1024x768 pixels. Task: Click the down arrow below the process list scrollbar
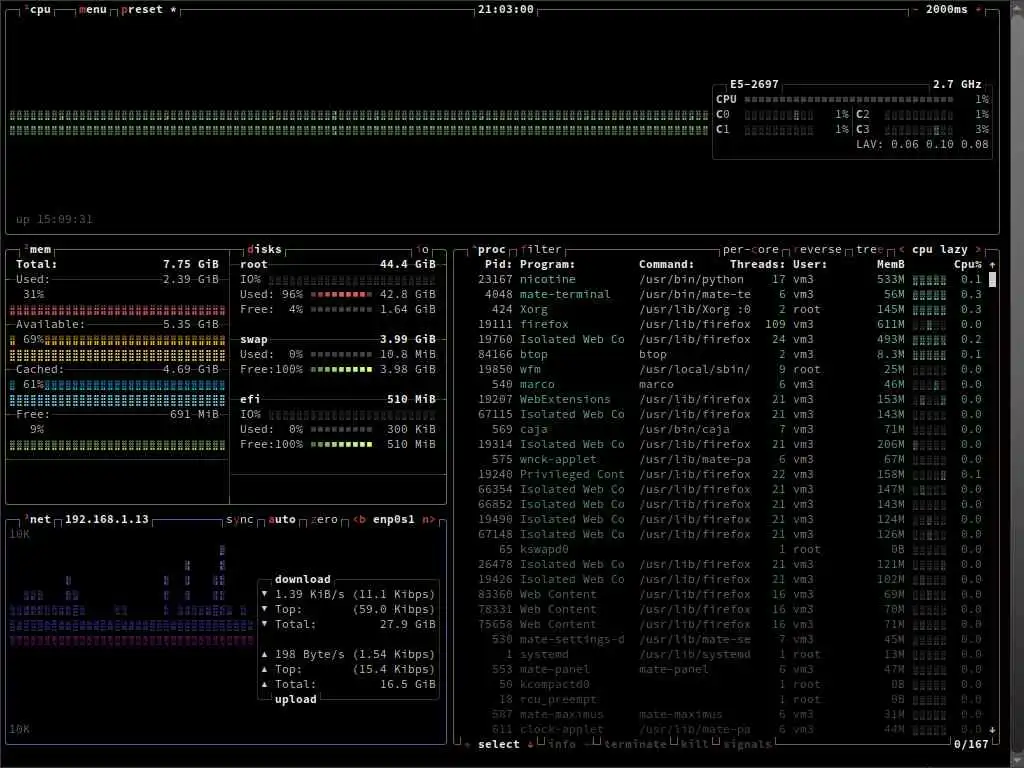(x=993, y=729)
